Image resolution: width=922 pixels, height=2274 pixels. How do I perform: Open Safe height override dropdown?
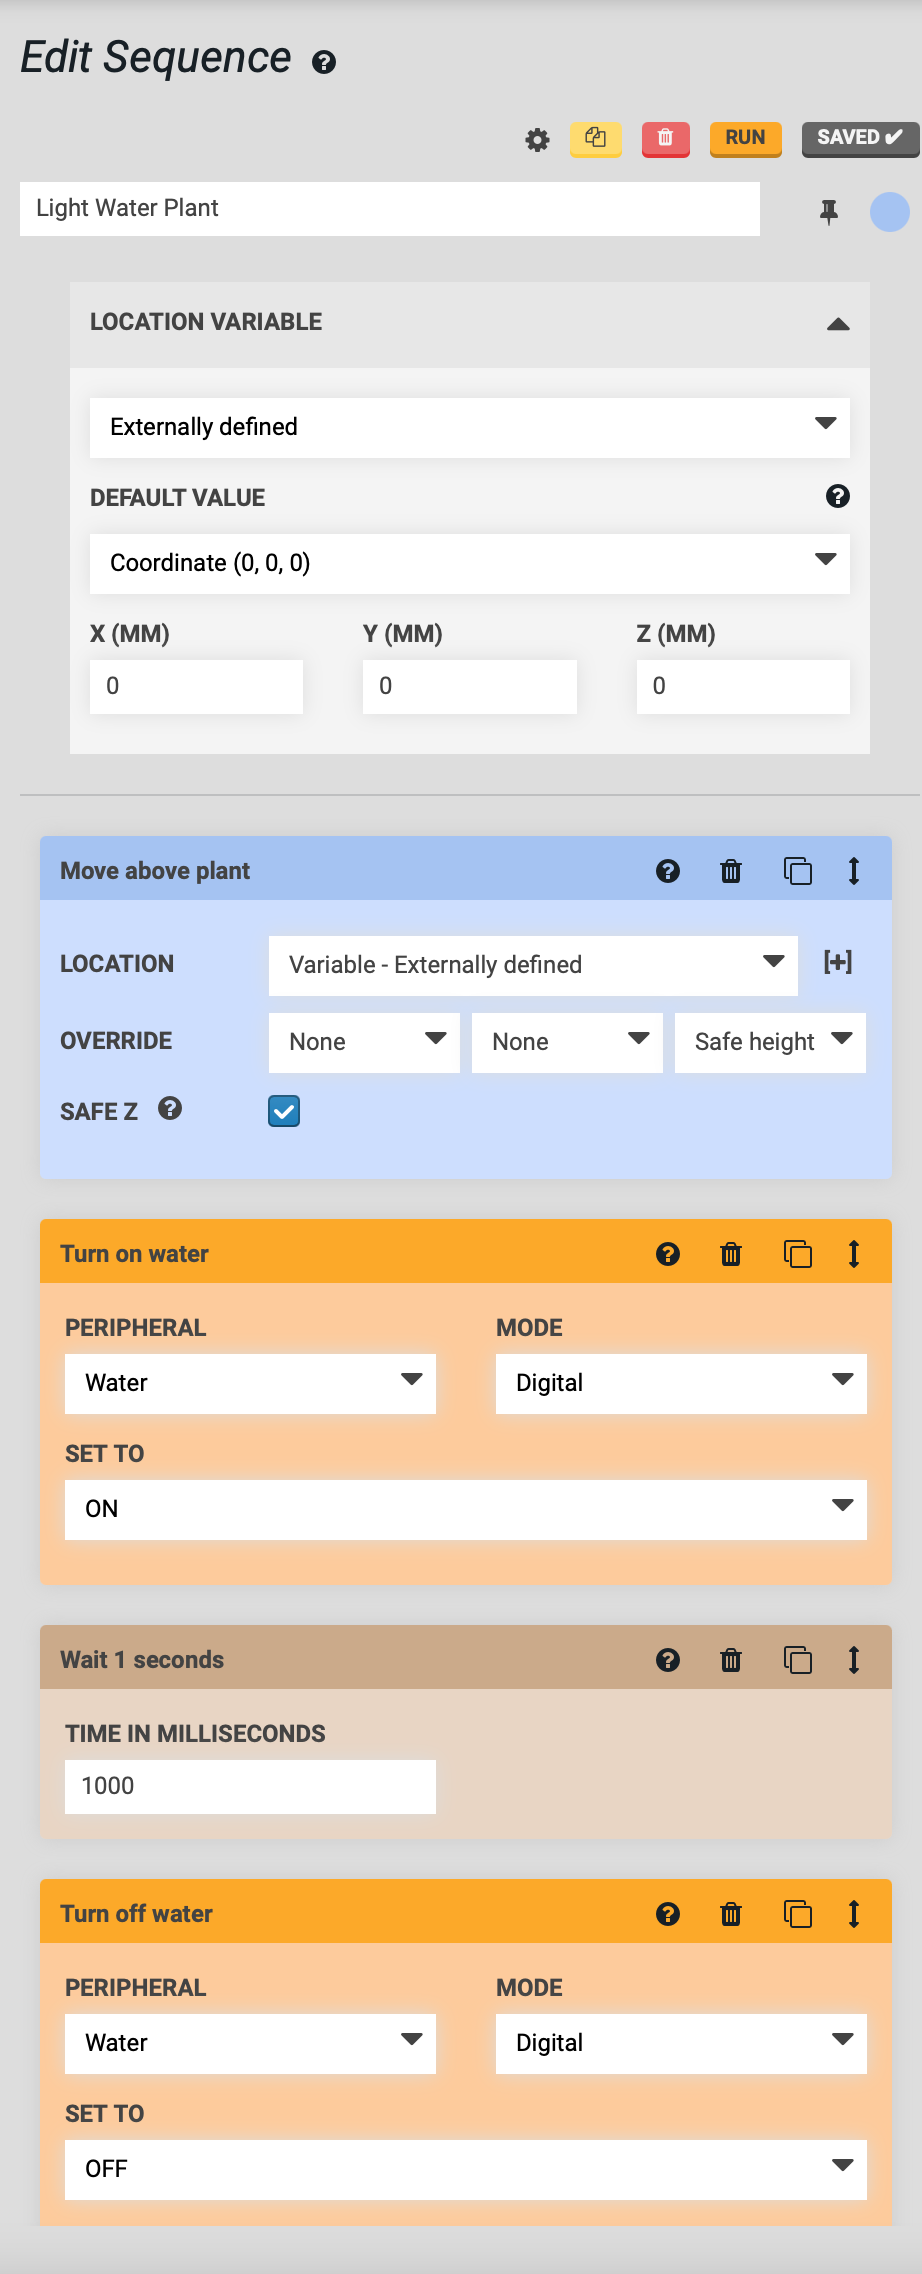(770, 1042)
